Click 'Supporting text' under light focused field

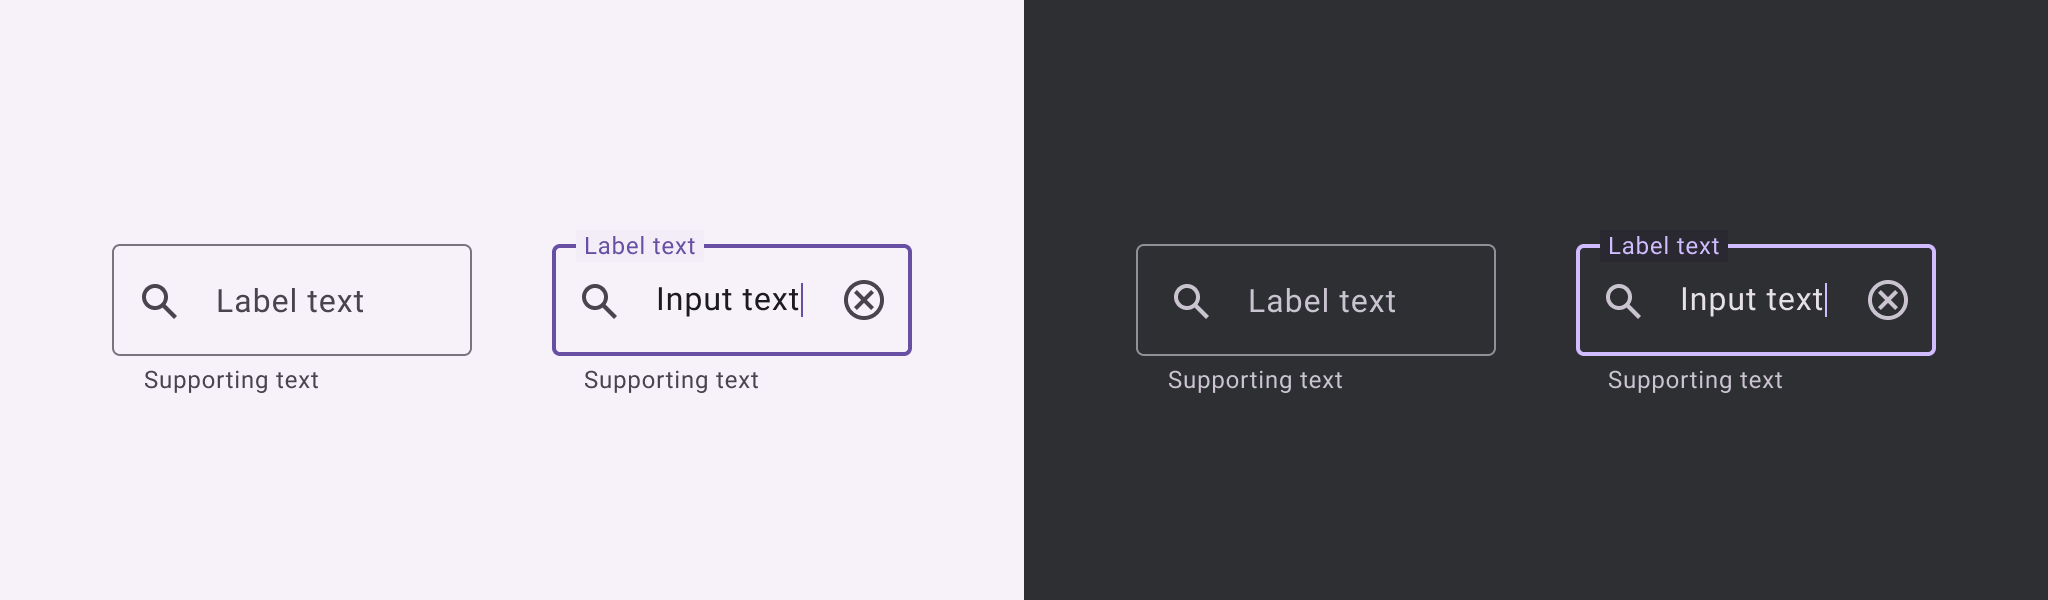(671, 380)
